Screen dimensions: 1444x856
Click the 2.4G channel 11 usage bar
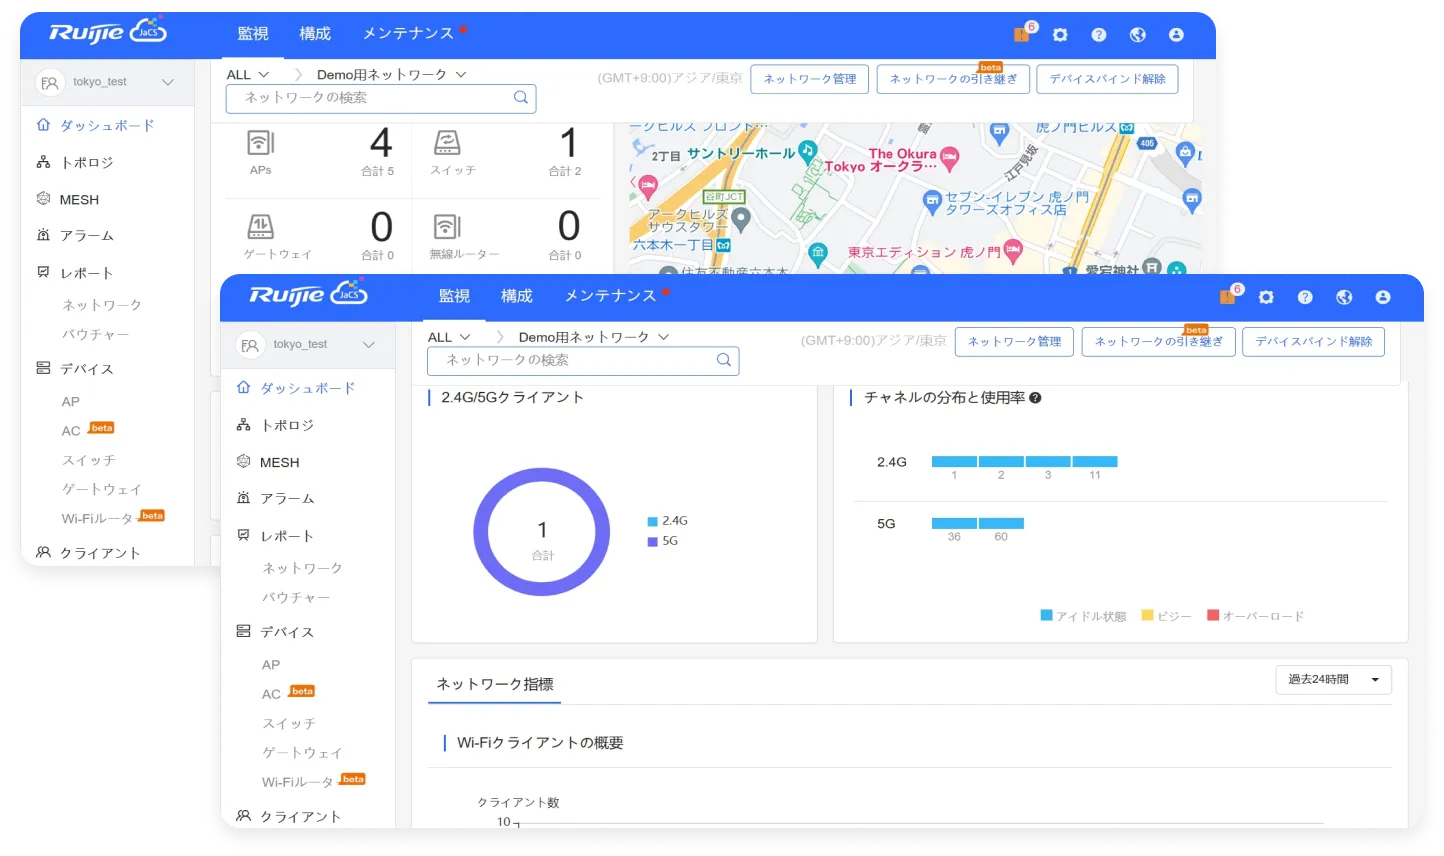click(x=1094, y=461)
